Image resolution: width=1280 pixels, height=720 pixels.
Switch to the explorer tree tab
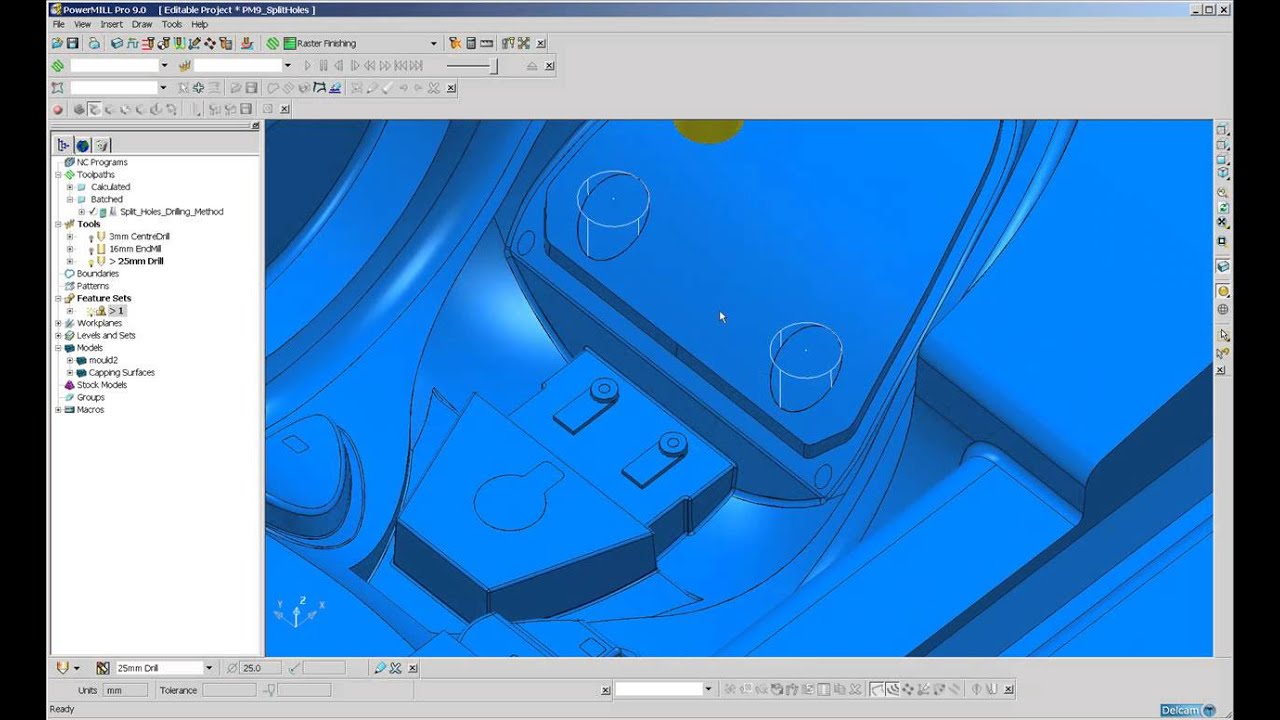tap(63, 145)
